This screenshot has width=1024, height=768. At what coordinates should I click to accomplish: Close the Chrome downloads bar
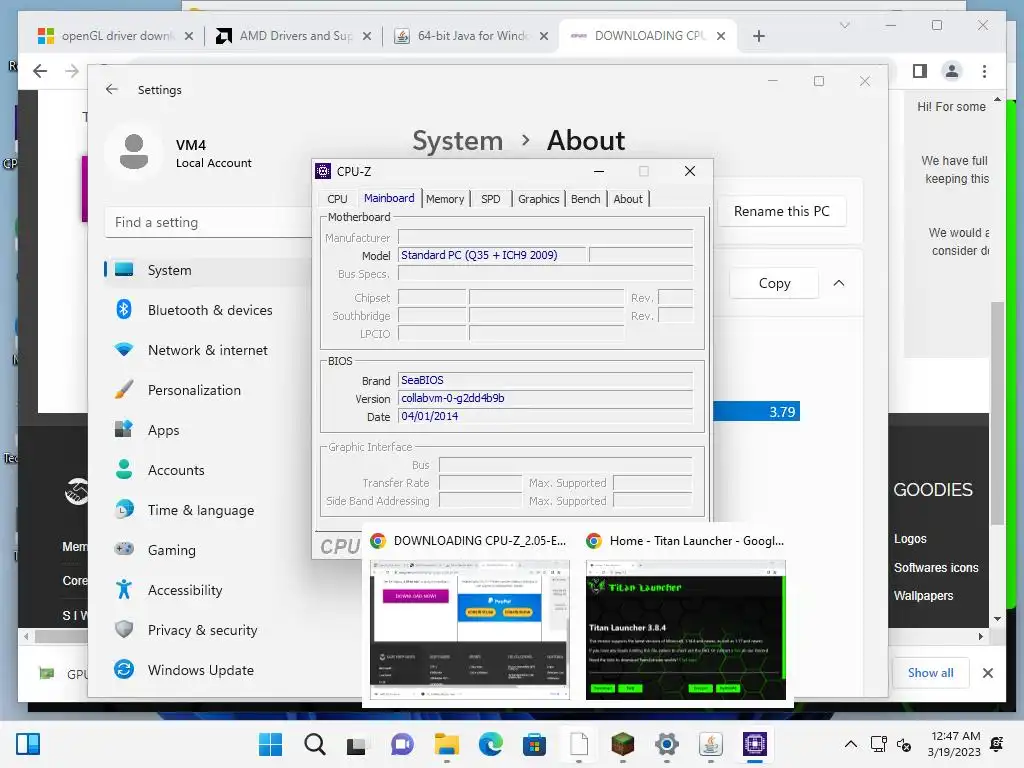pyautogui.click(x=987, y=673)
